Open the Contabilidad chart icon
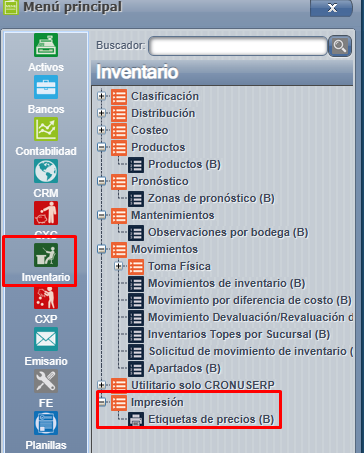 (46, 129)
